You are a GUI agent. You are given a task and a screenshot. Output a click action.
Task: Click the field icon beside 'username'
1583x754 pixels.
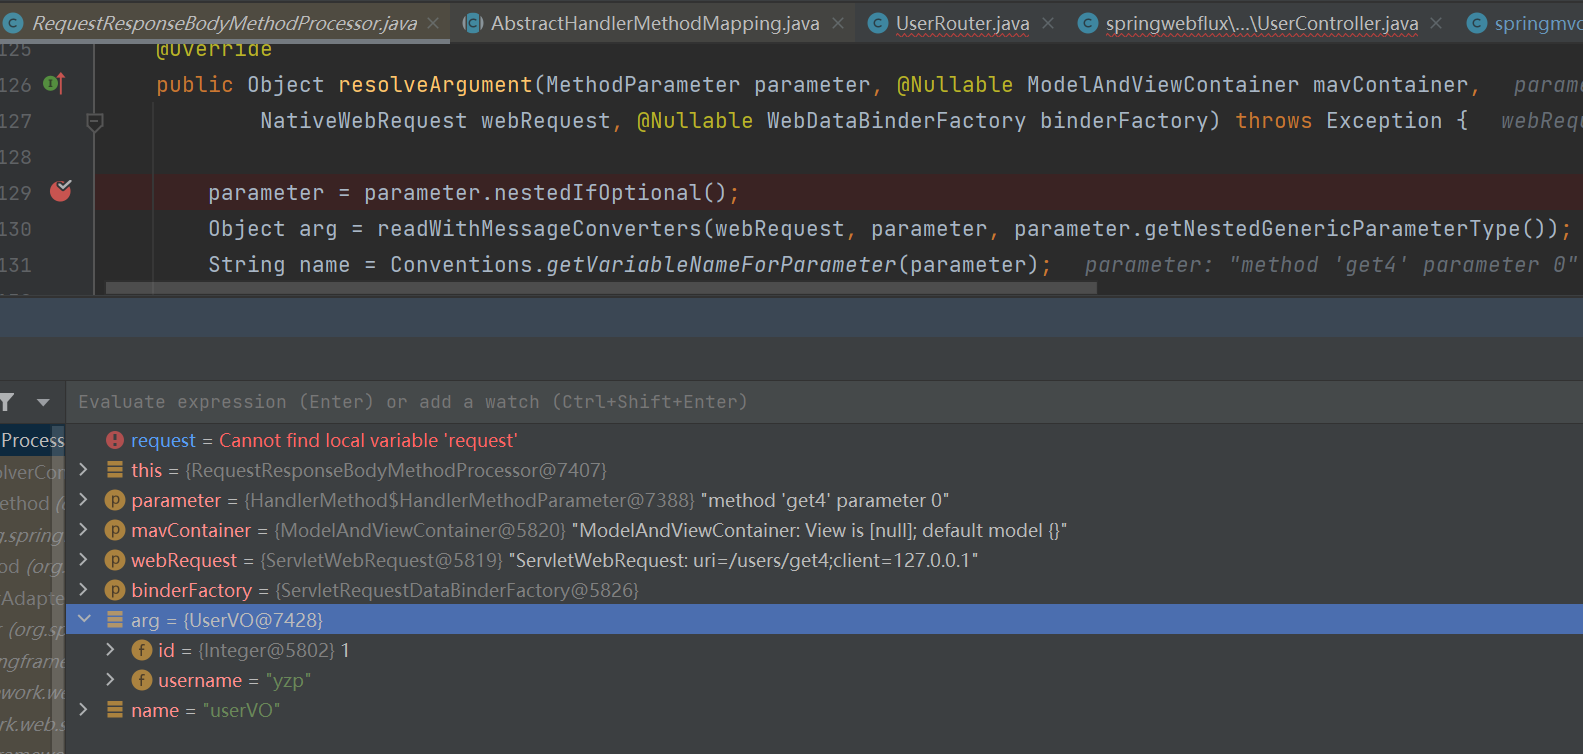pos(142,680)
